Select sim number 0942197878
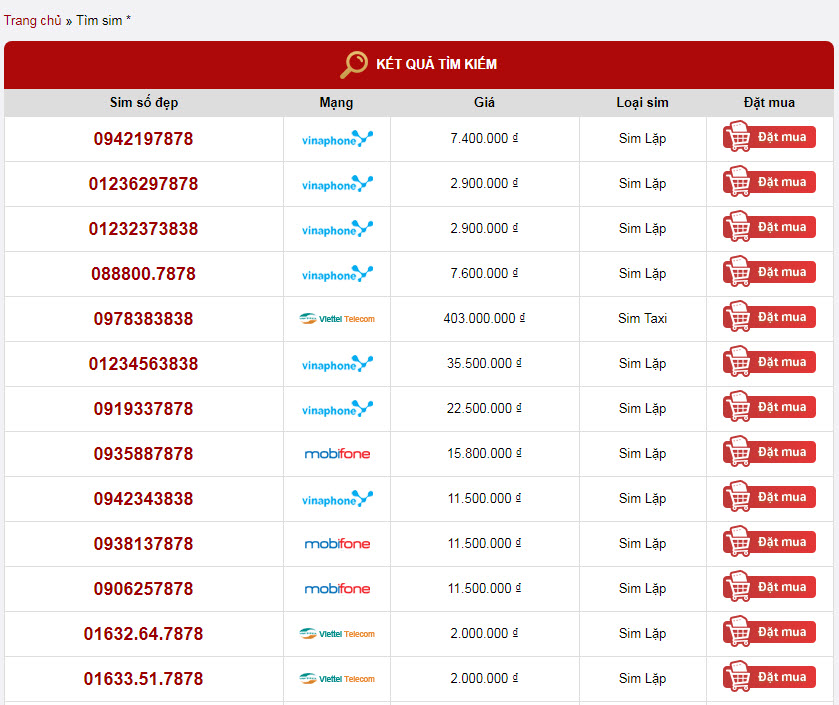This screenshot has height=705, width=839. click(143, 139)
